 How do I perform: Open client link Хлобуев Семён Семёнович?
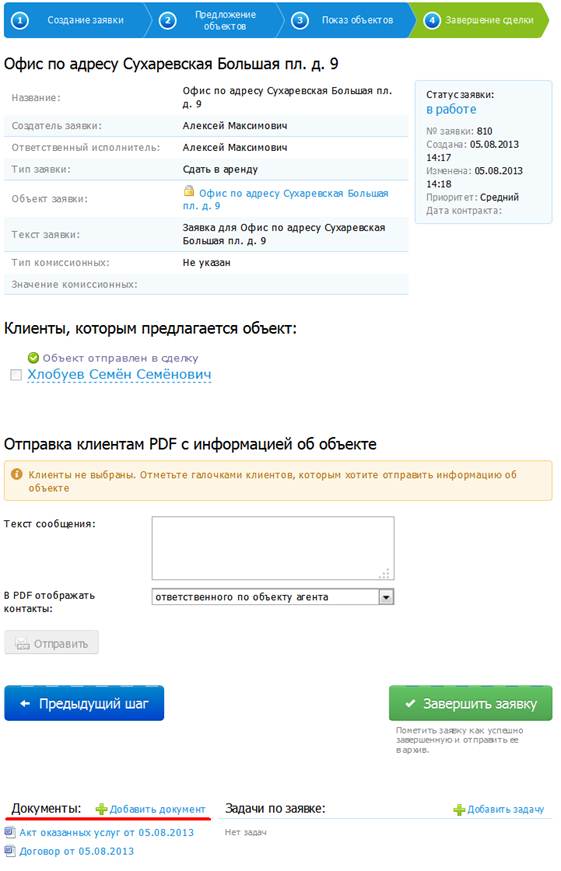119,374
